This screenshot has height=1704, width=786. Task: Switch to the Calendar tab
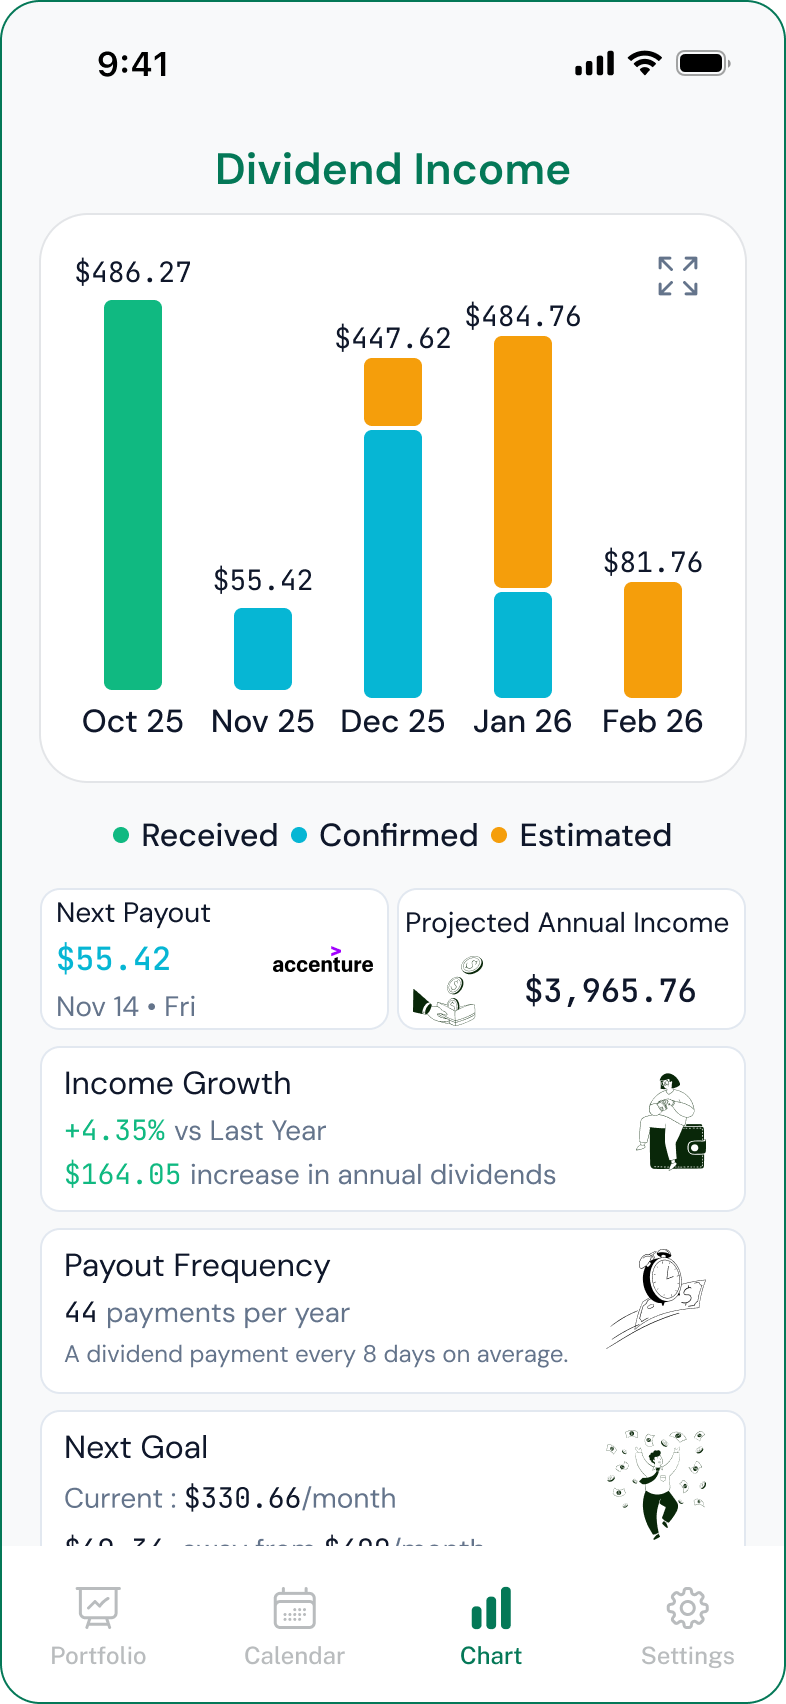(294, 1626)
